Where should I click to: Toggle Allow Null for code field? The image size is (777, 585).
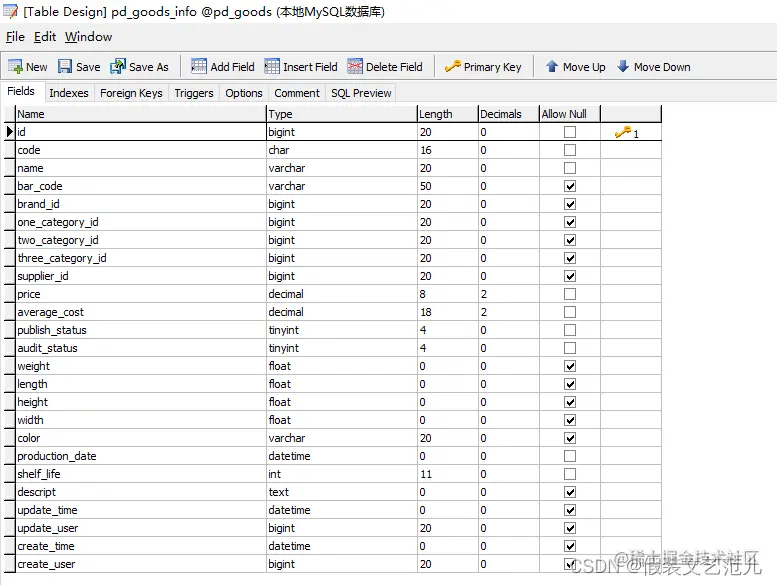pos(570,150)
